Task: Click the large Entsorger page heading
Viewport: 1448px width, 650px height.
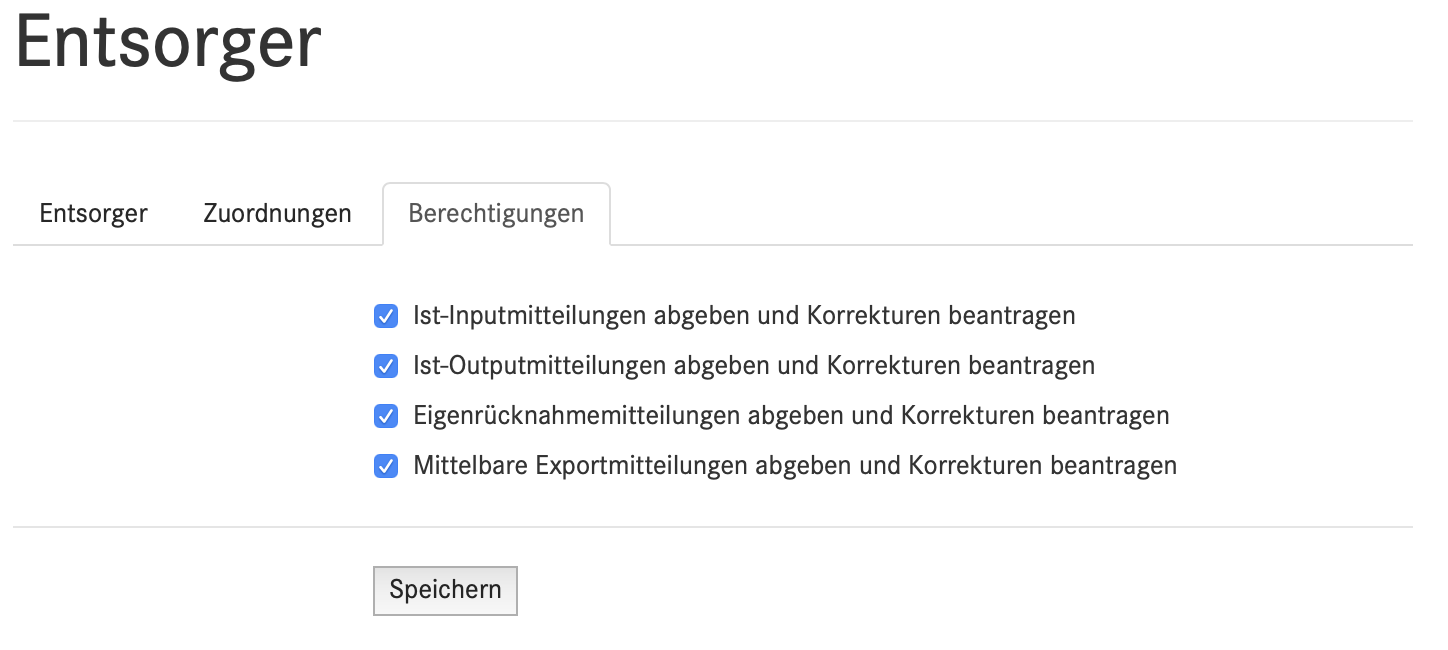Action: click(x=168, y=42)
